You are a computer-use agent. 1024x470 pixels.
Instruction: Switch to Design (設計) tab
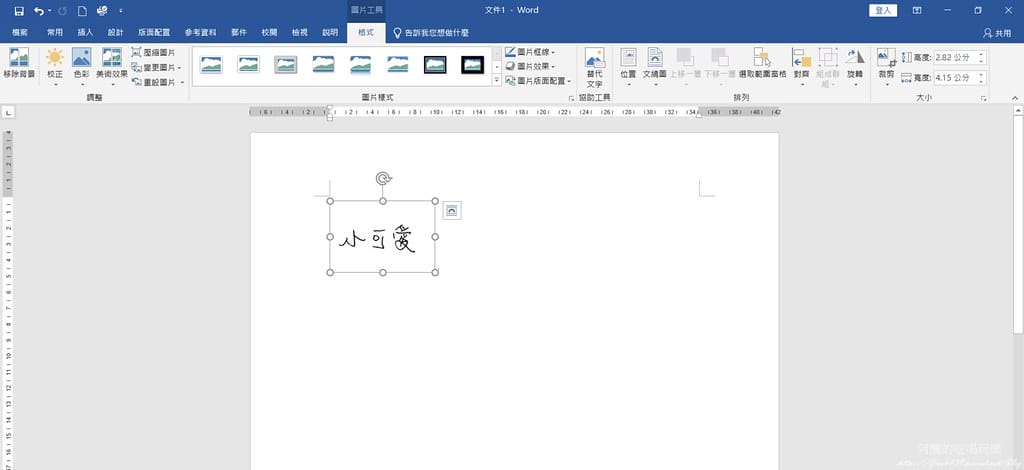tap(116, 33)
